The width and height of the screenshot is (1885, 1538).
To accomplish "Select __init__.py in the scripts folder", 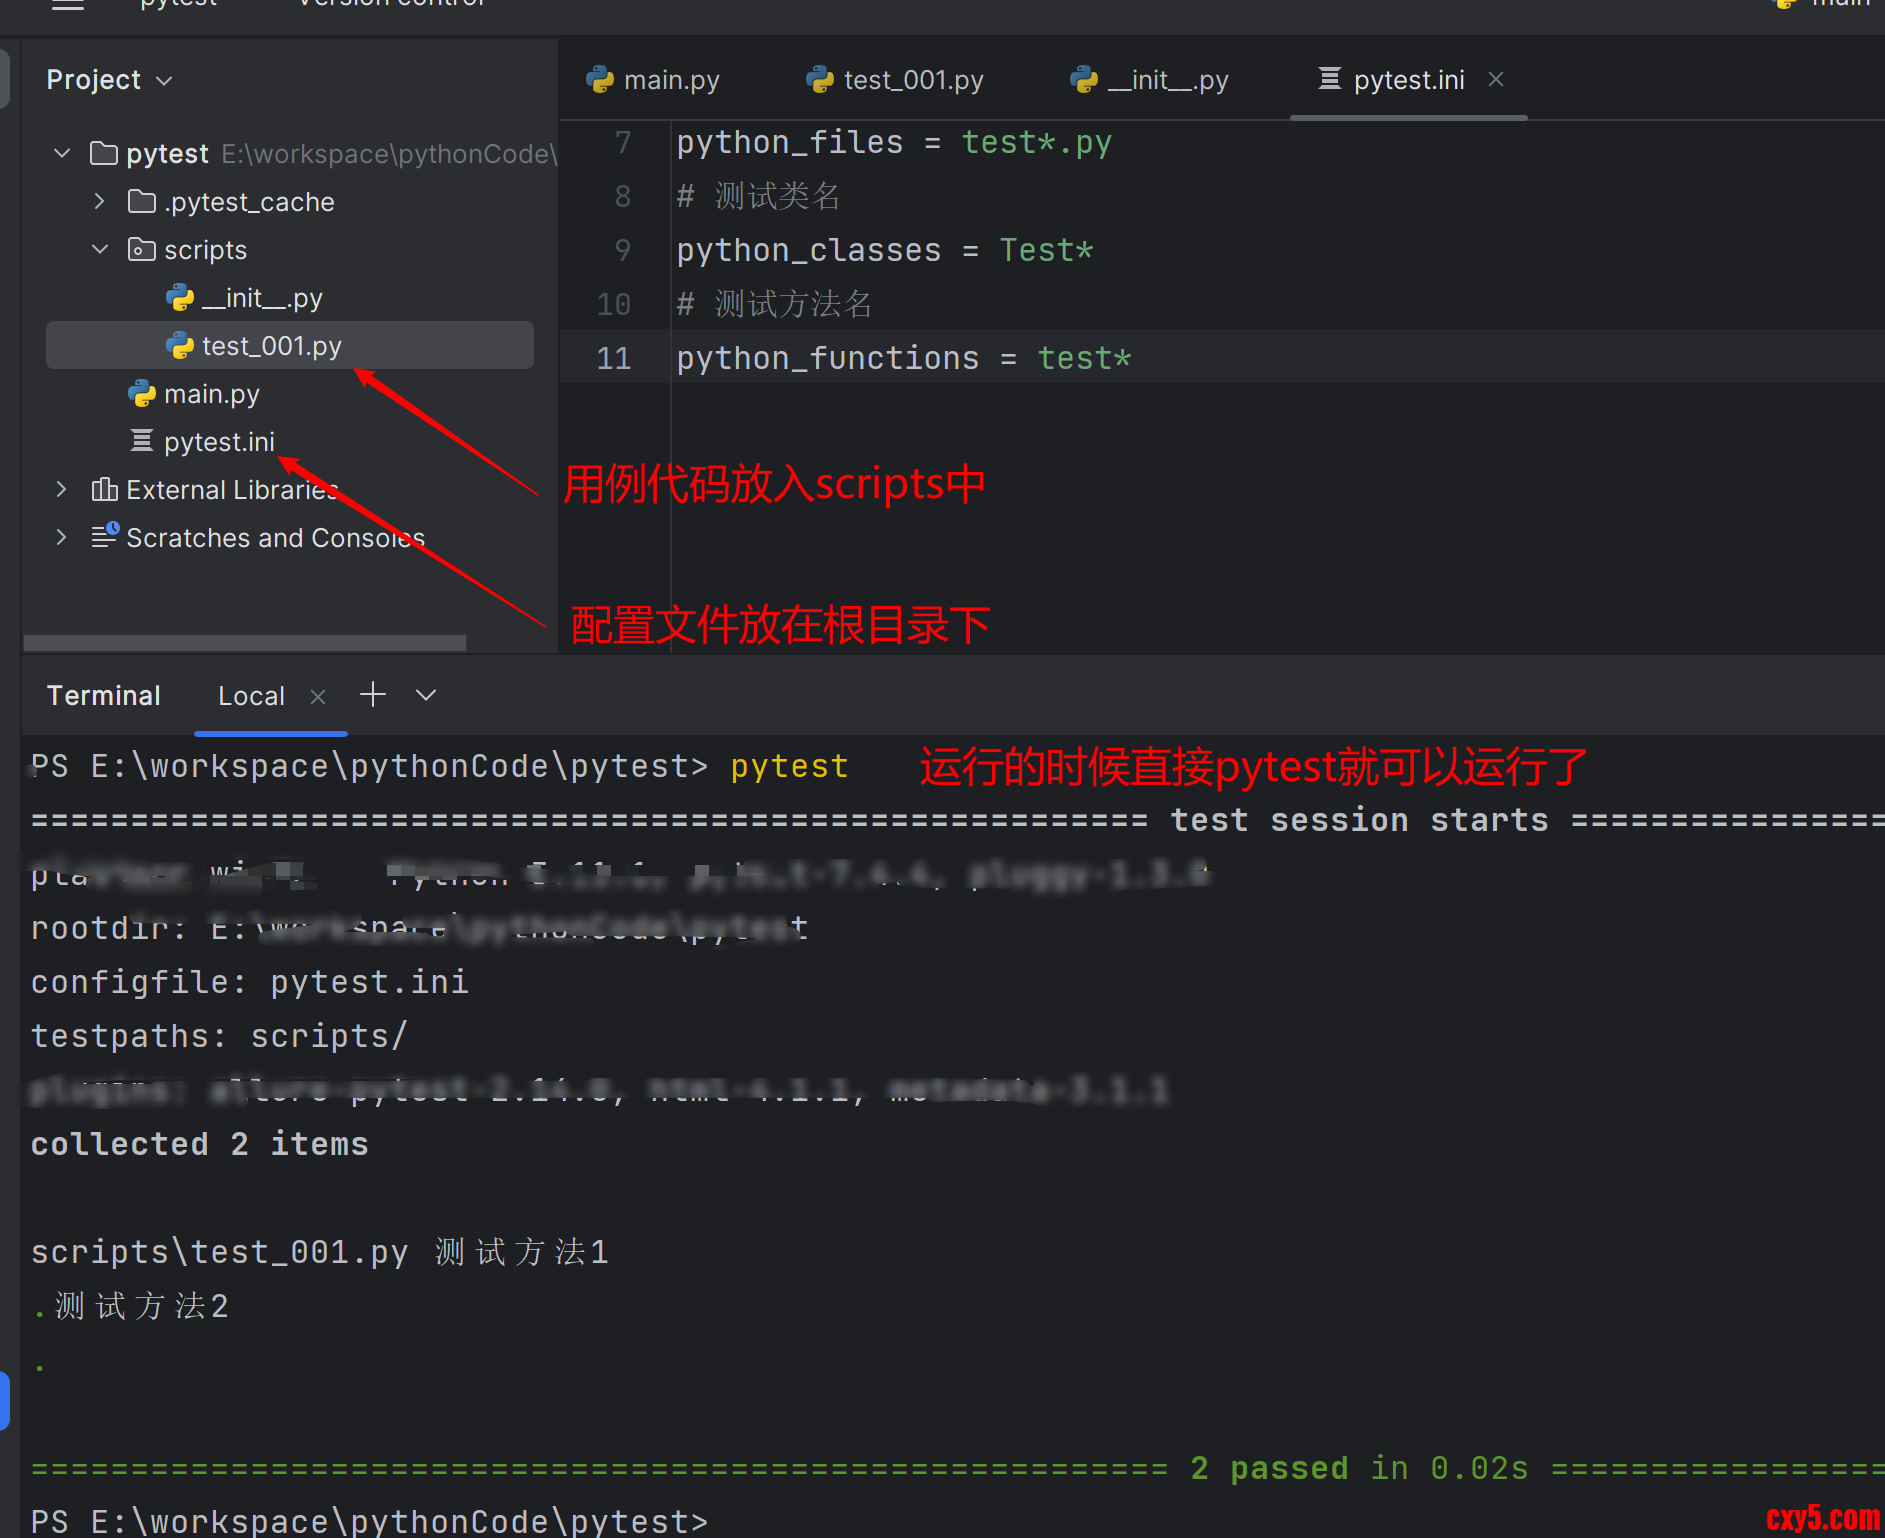I will [262, 298].
